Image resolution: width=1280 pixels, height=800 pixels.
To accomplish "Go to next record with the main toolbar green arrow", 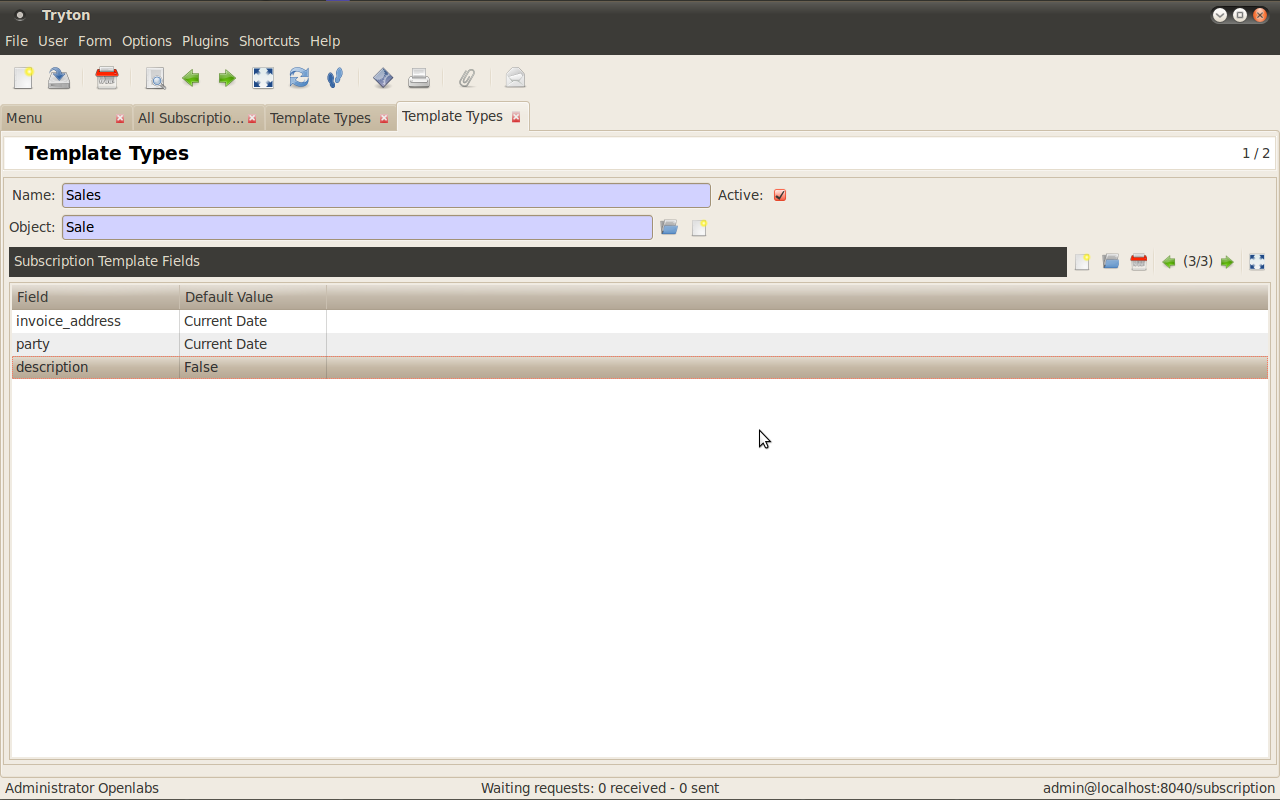I will coord(227,78).
